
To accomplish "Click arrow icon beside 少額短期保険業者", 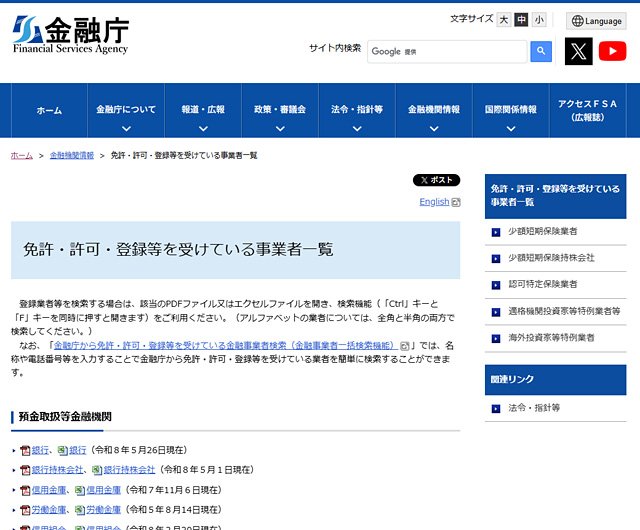I will pyautogui.click(x=496, y=232).
